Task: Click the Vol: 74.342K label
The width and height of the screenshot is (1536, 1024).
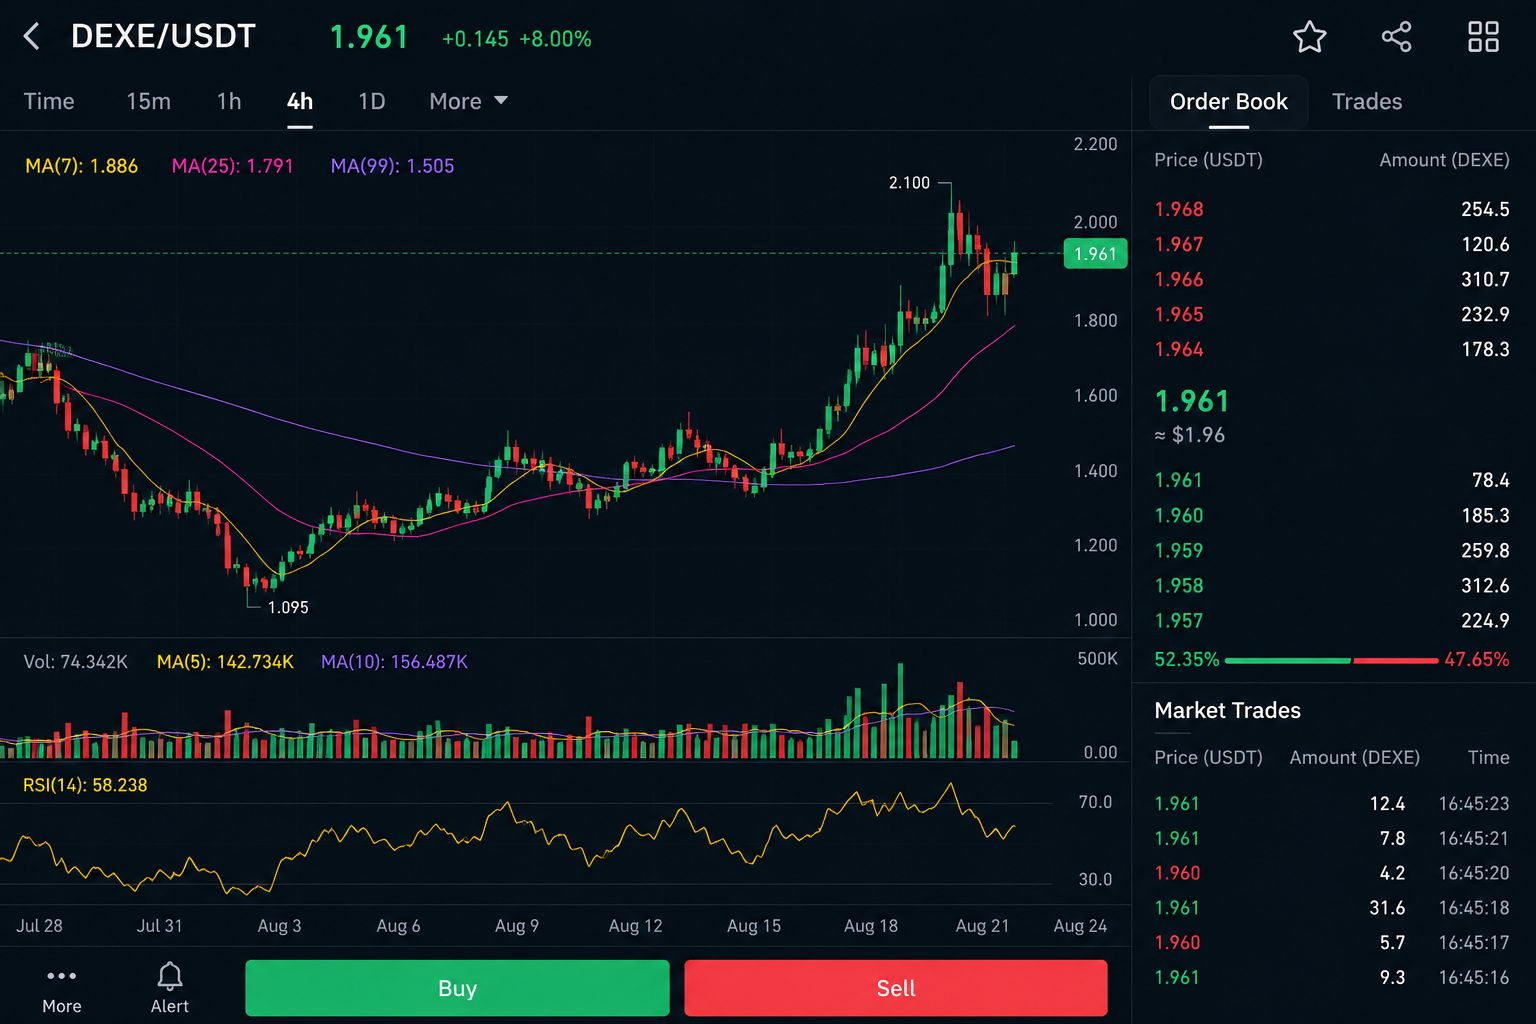Action: pyautogui.click(x=75, y=662)
